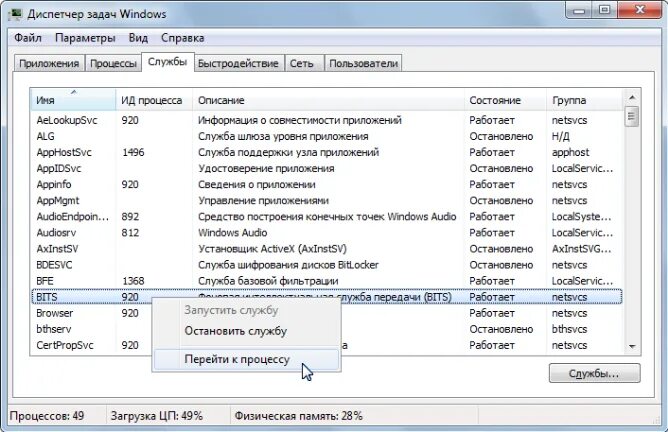Viewport: 668px width, 432px height.
Task: Switch to the Процессы tab
Action: click(x=113, y=63)
